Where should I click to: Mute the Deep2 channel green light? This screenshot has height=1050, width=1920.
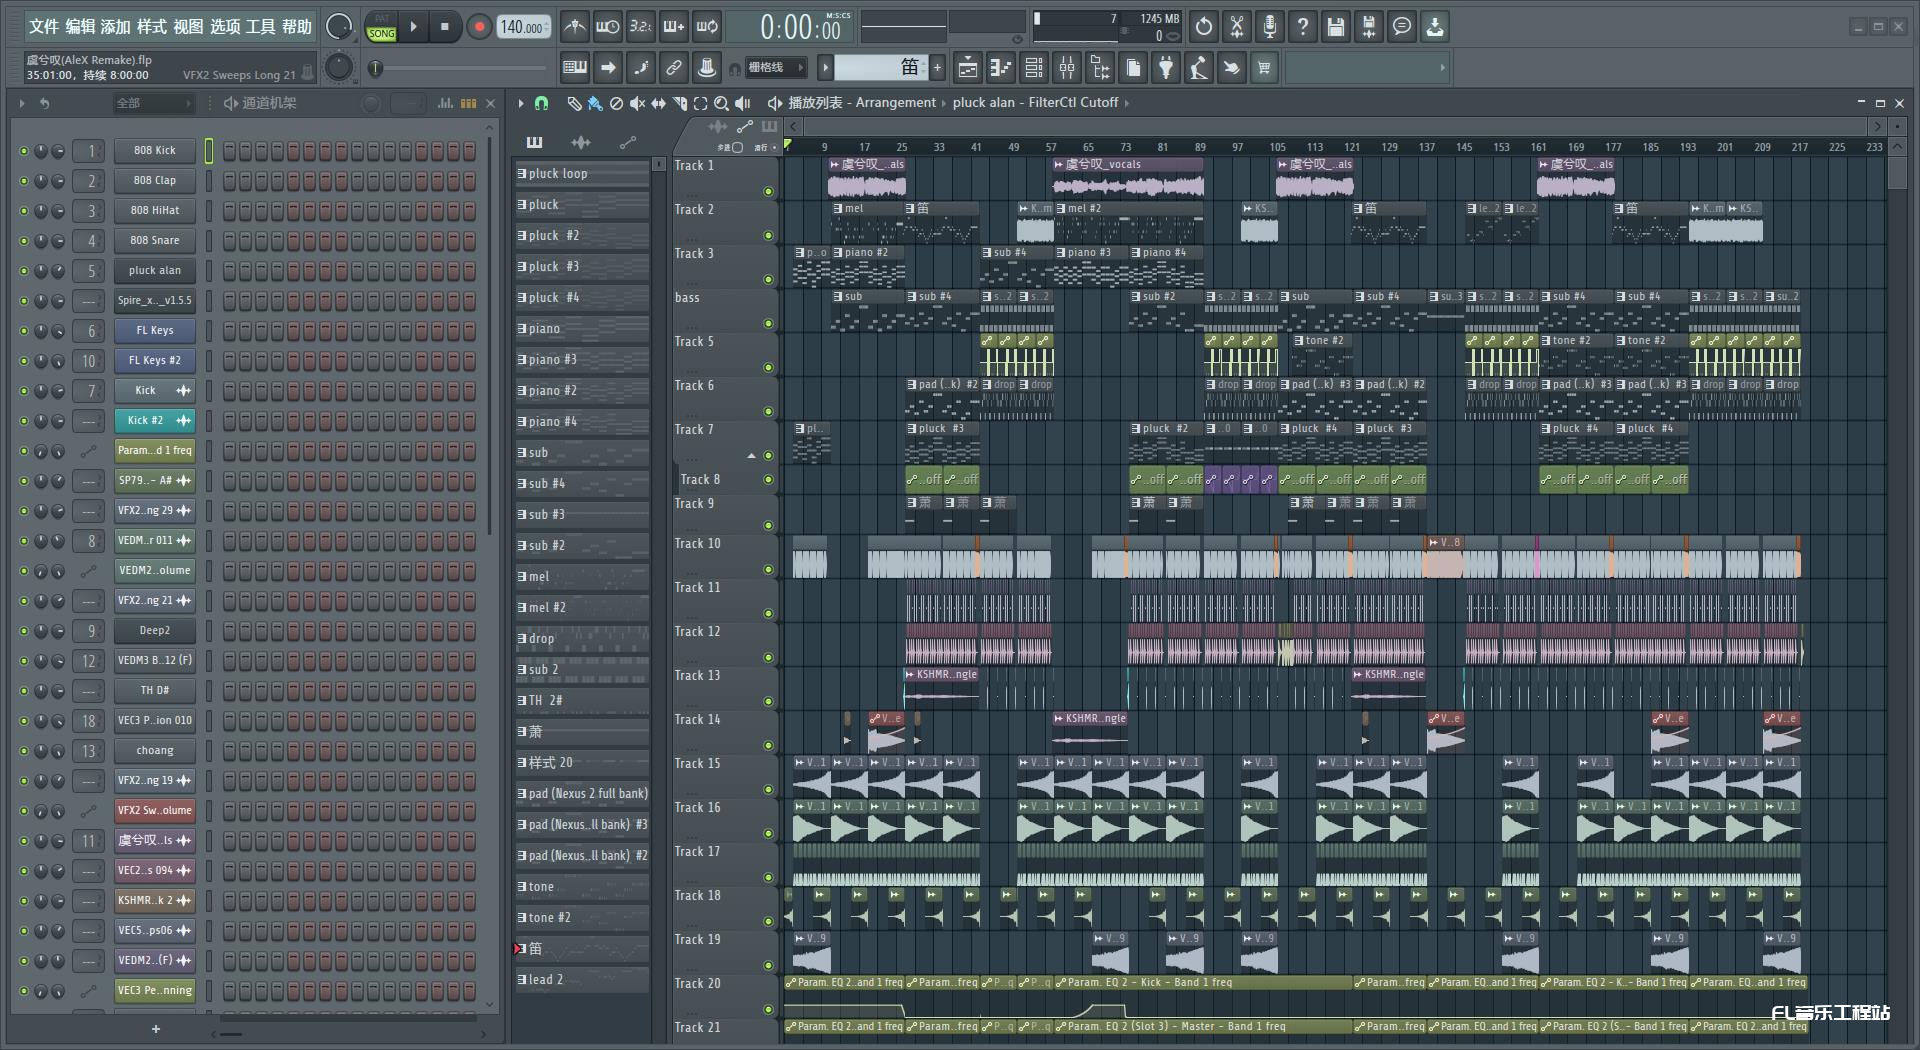point(24,631)
